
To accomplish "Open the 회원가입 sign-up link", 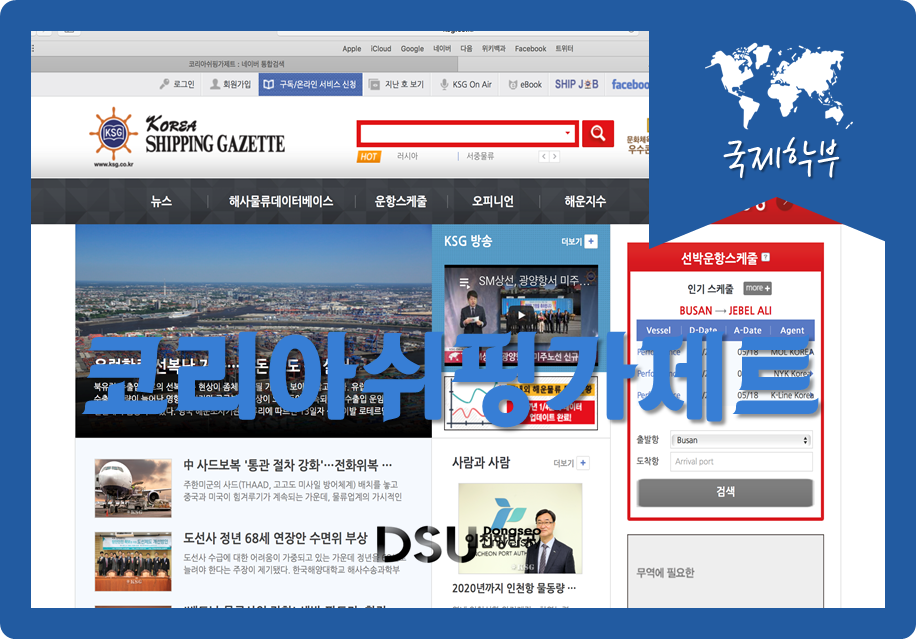I will (231, 84).
